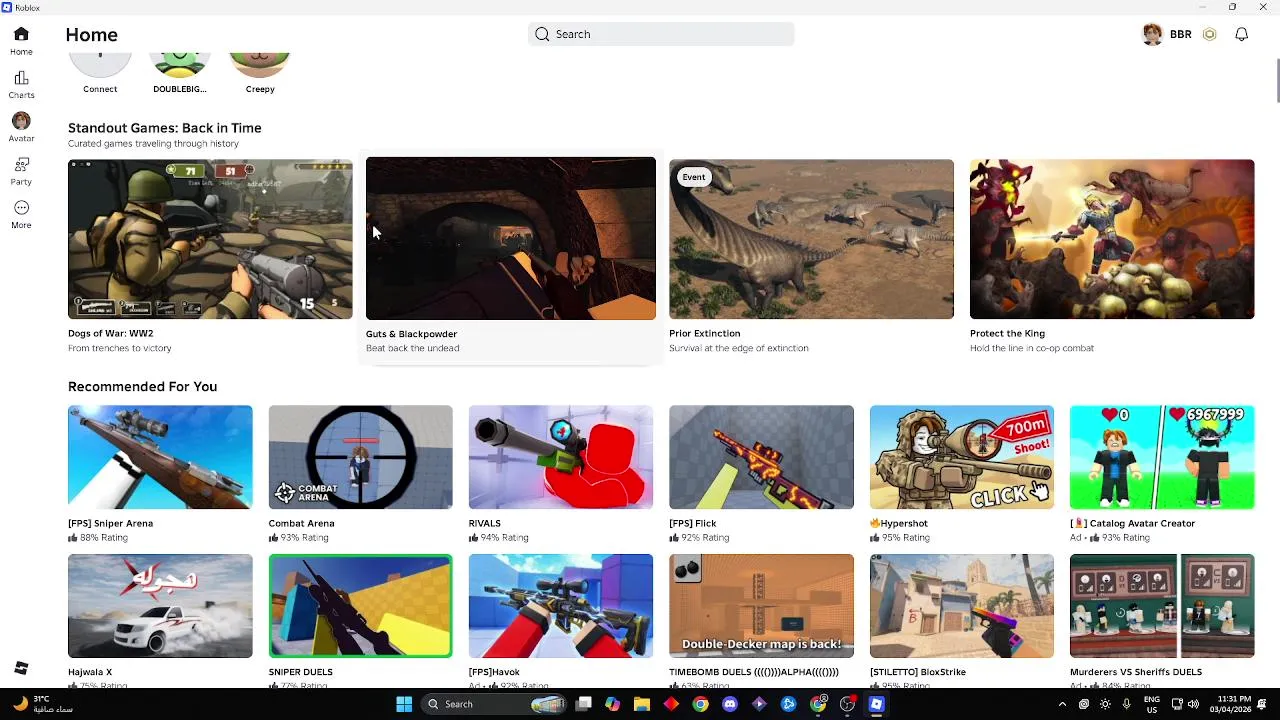Click the Prior Extinction title
1280x720 pixels.
tap(705, 333)
